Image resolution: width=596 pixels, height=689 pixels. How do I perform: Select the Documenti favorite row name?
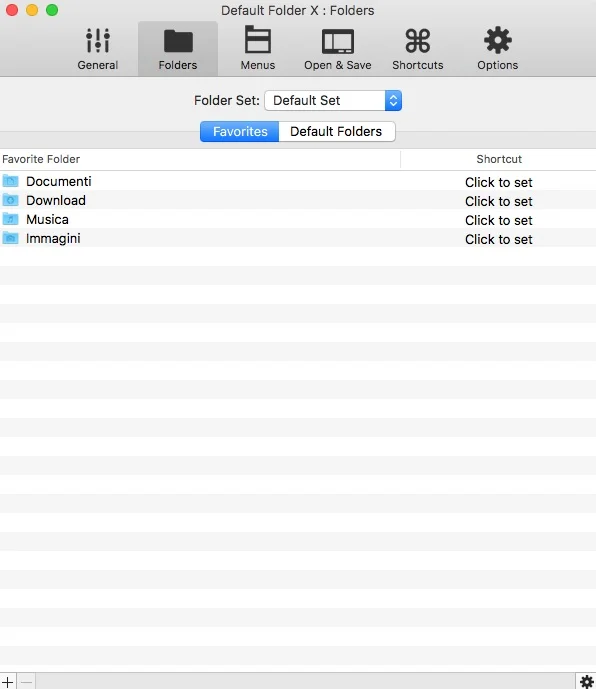tap(58, 181)
